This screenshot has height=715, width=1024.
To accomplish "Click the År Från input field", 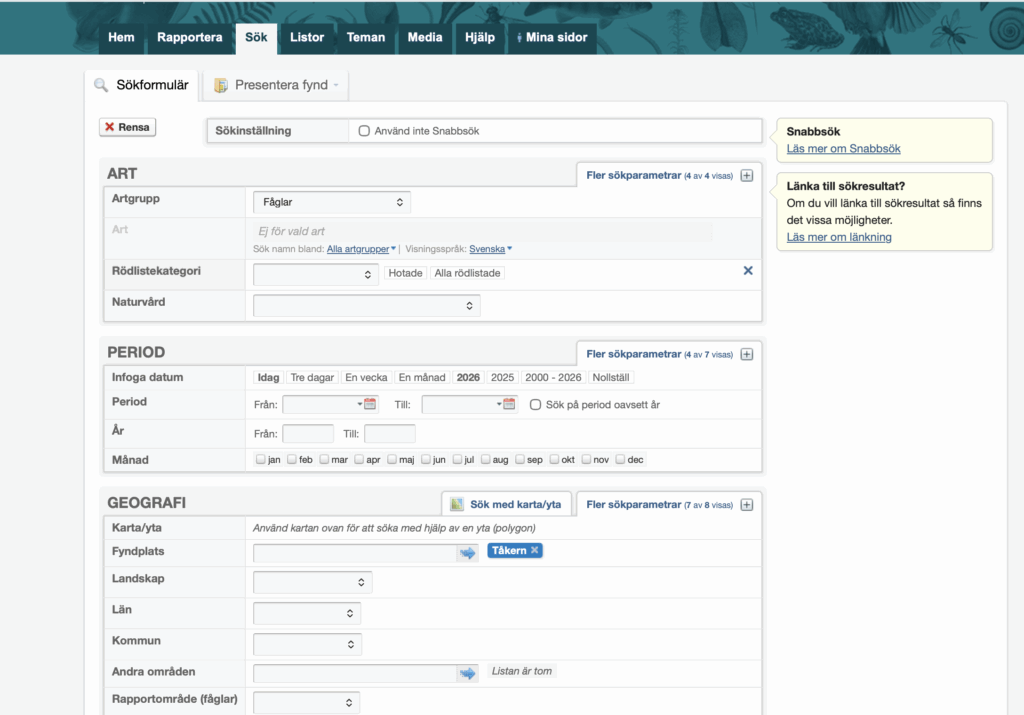I will click(x=308, y=434).
